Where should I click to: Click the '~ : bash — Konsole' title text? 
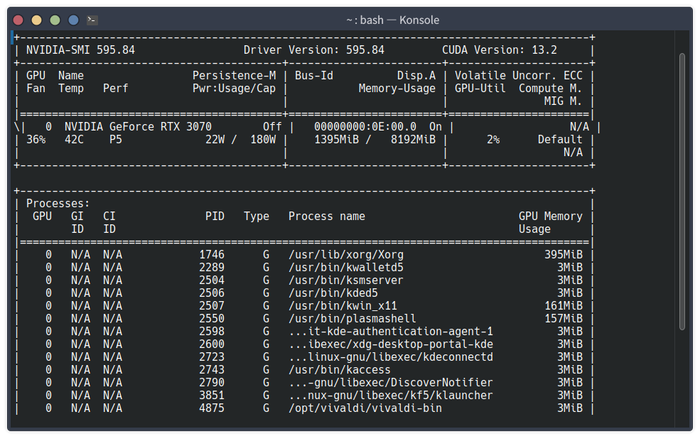392,20
